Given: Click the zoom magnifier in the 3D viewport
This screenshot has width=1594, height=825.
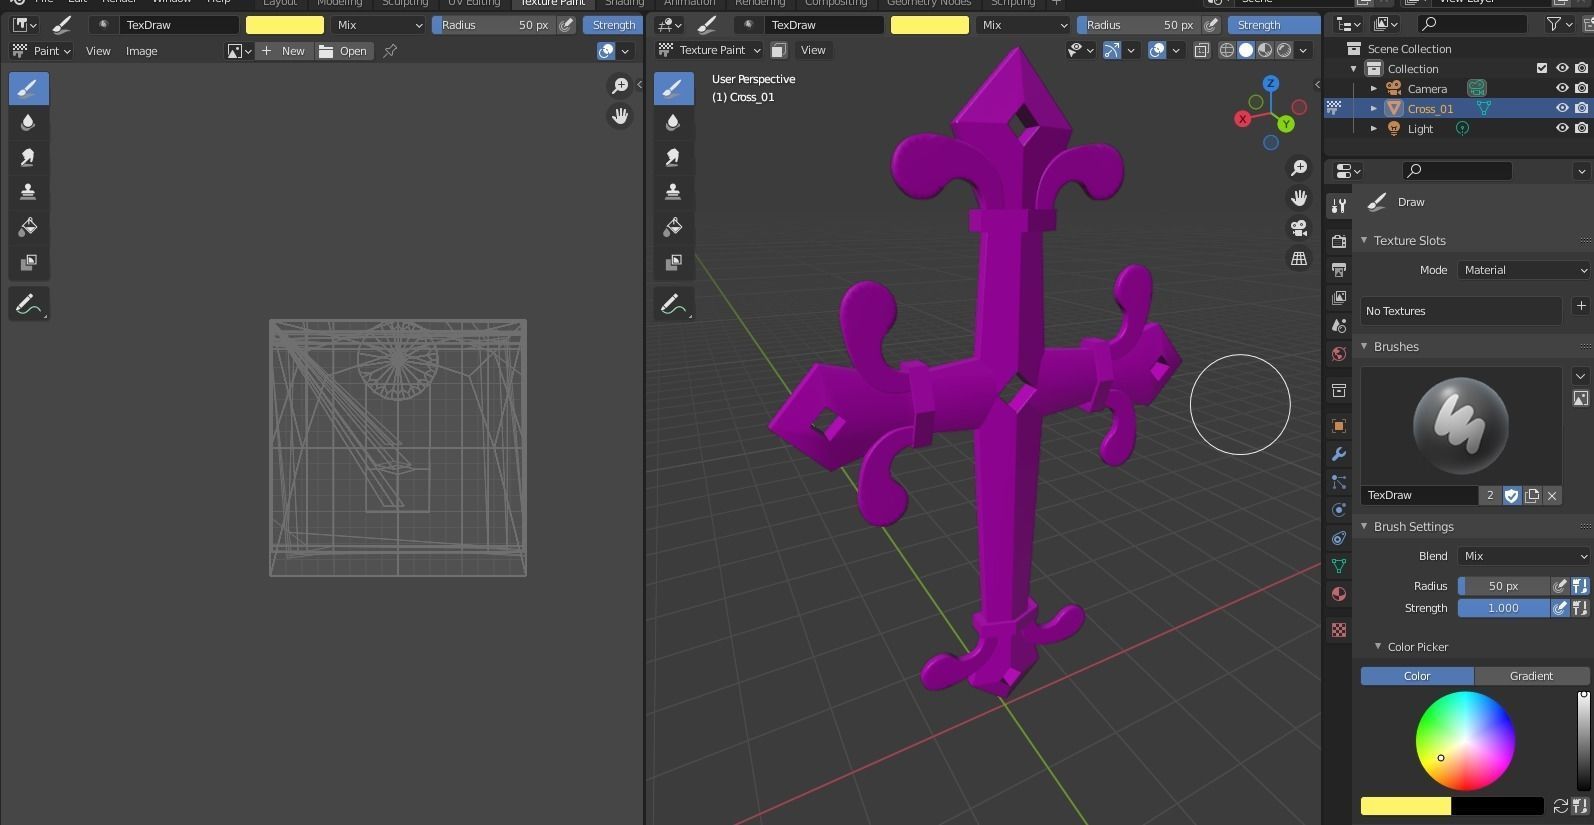Looking at the screenshot, I should 1298,168.
